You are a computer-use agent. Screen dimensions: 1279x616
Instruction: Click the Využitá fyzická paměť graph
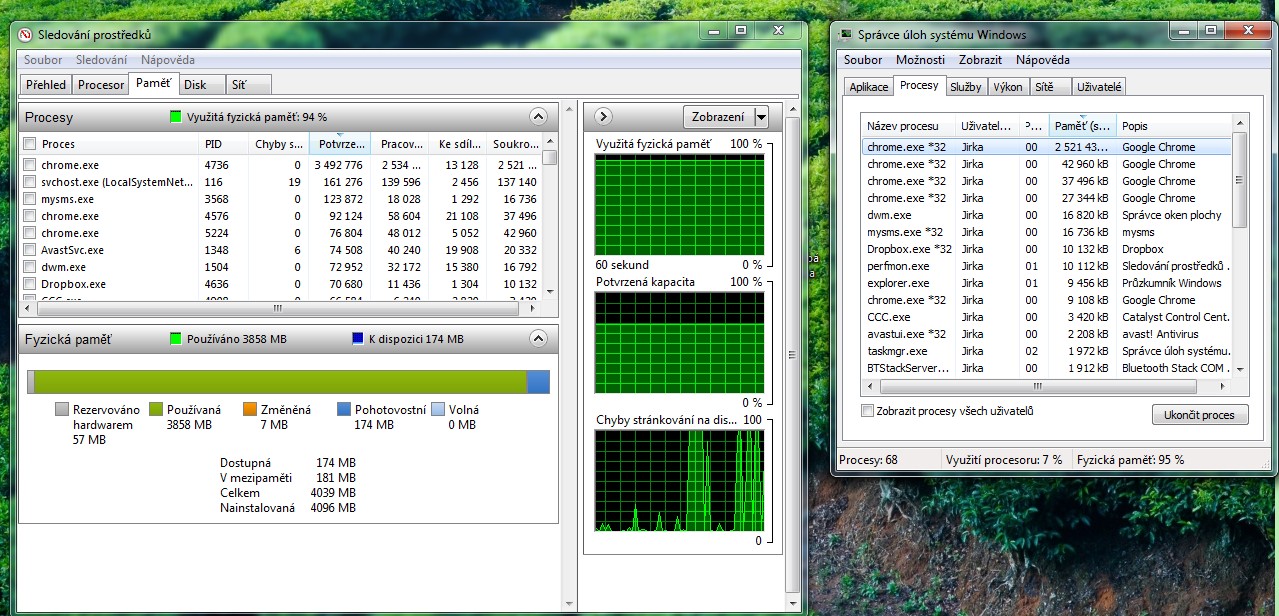[x=679, y=203]
